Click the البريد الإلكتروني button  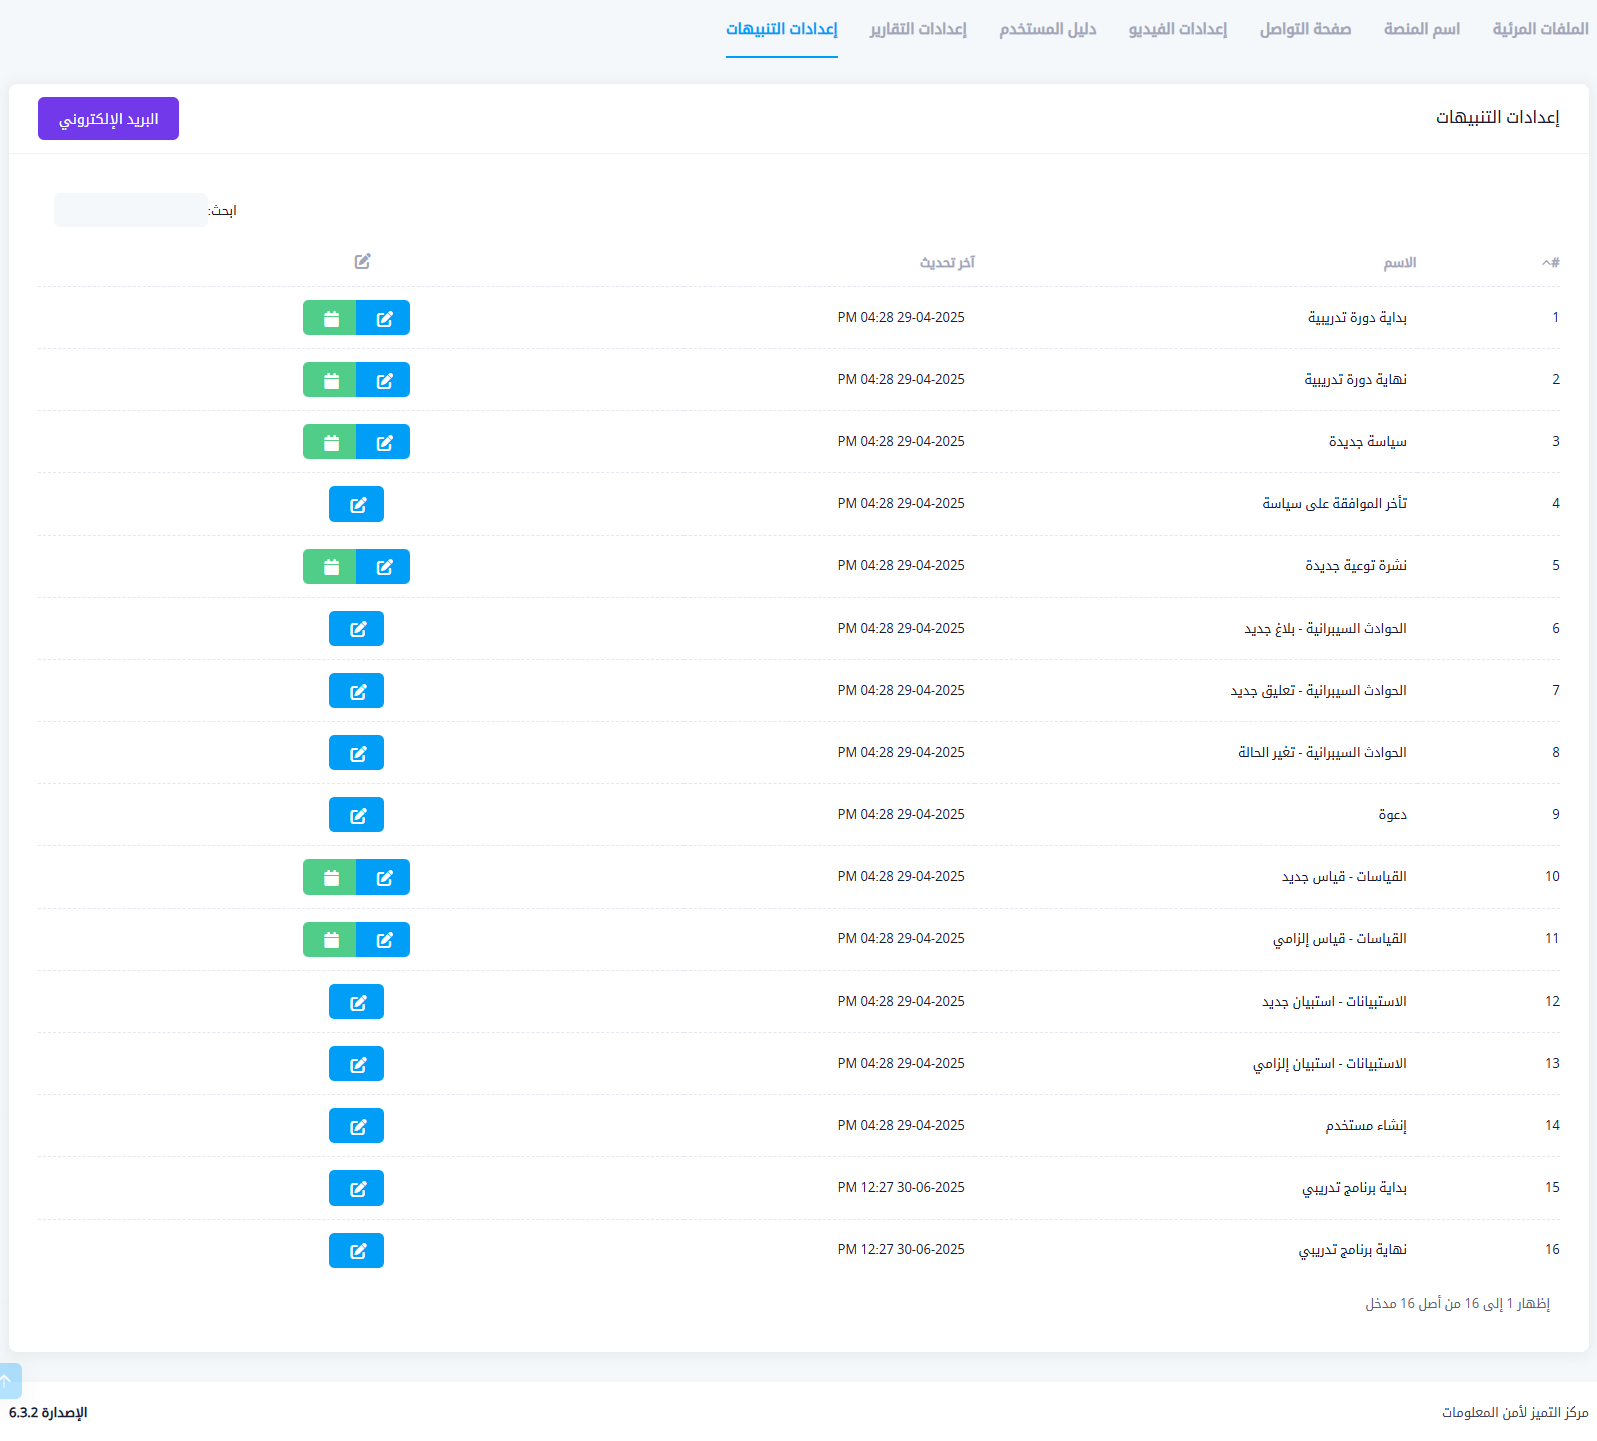click(108, 119)
